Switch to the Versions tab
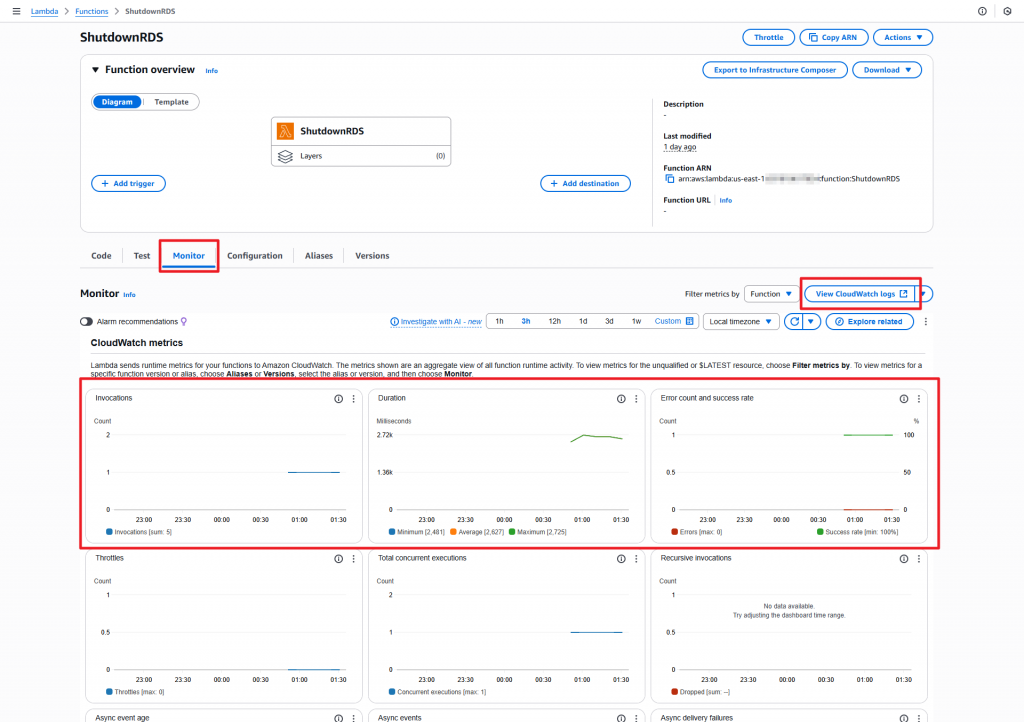The height and width of the screenshot is (722, 1024). pos(372,256)
